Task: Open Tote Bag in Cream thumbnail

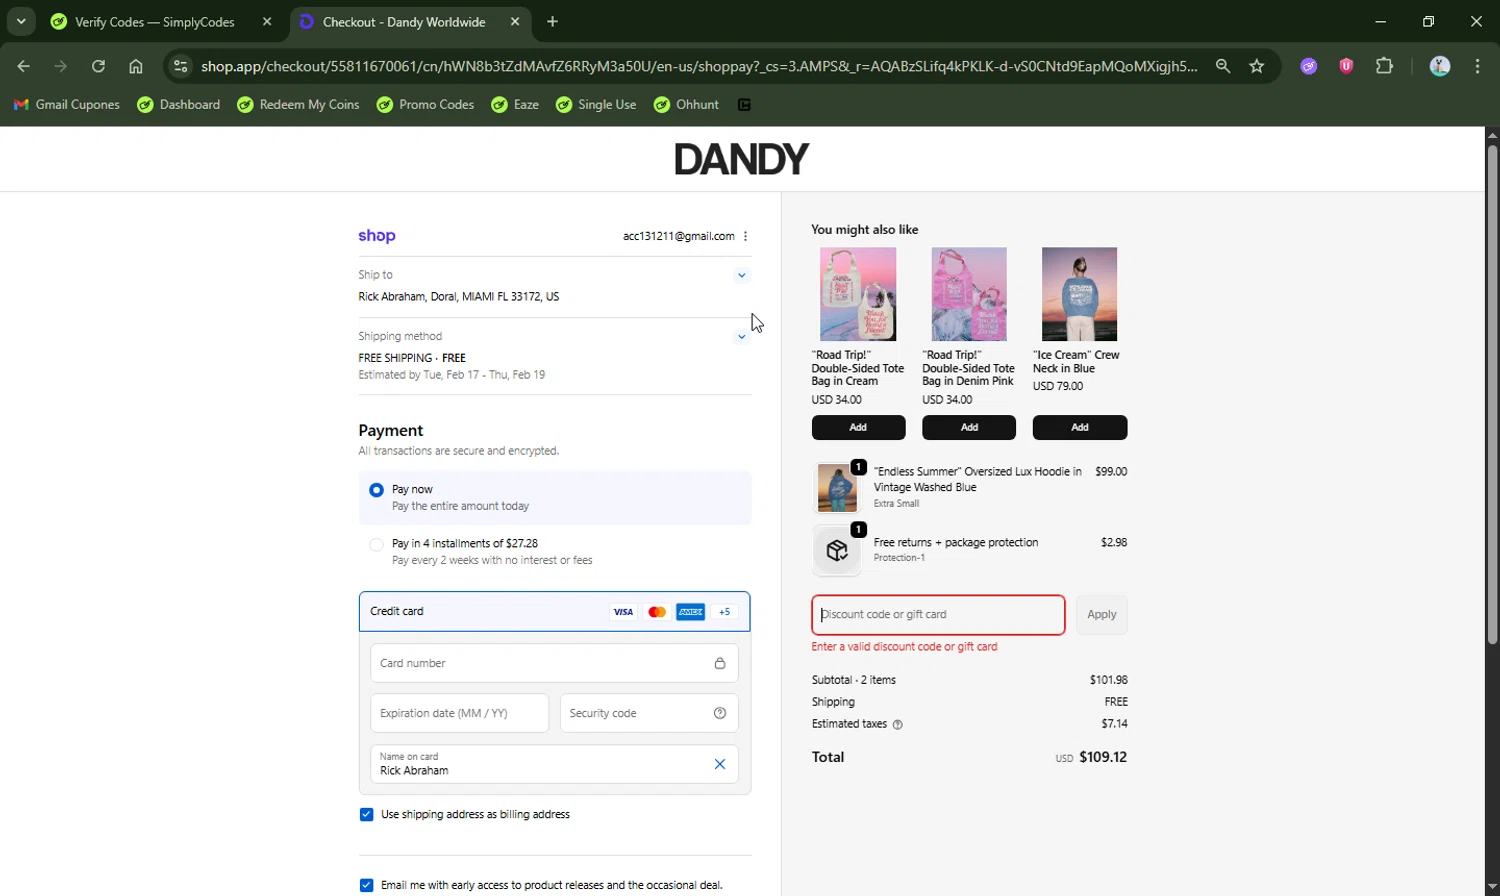Action: coord(858,294)
